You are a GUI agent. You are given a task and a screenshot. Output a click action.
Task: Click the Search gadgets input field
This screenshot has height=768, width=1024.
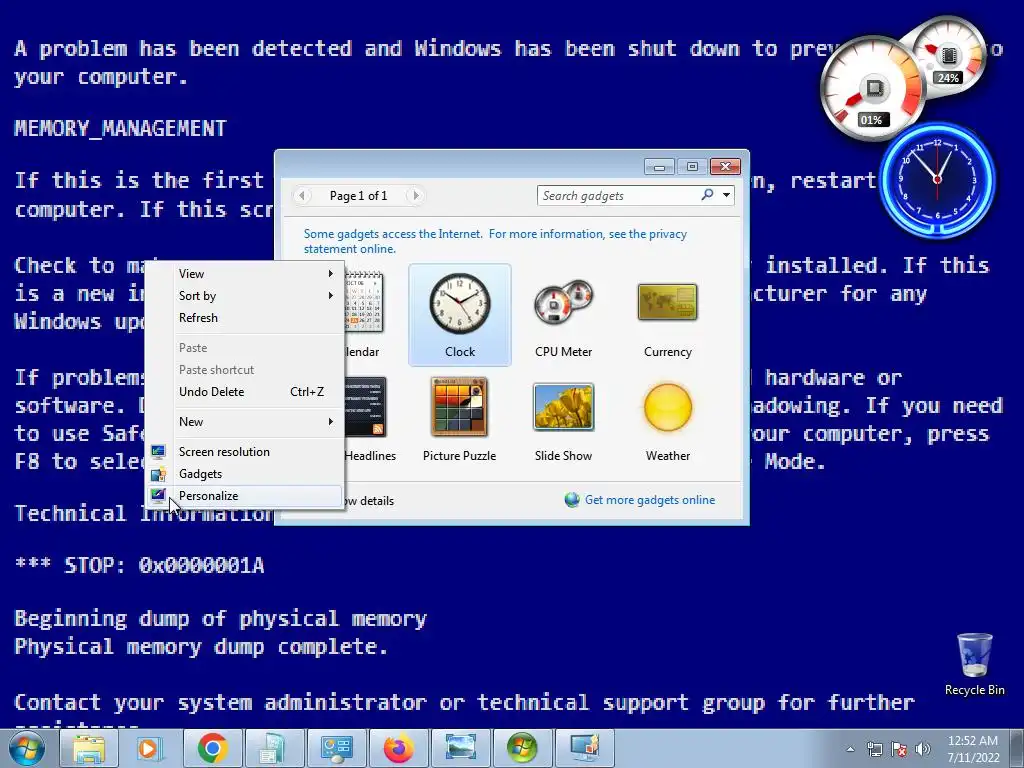click(619, 195)
